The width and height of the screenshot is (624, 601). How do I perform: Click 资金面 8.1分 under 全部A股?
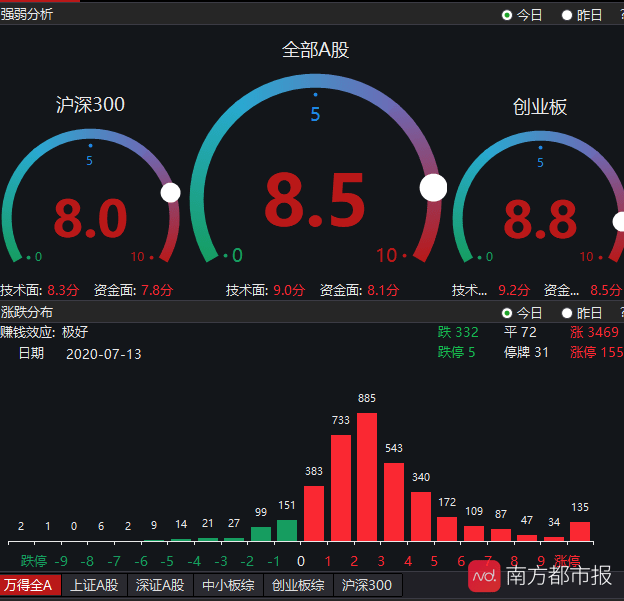click(359, 290)
